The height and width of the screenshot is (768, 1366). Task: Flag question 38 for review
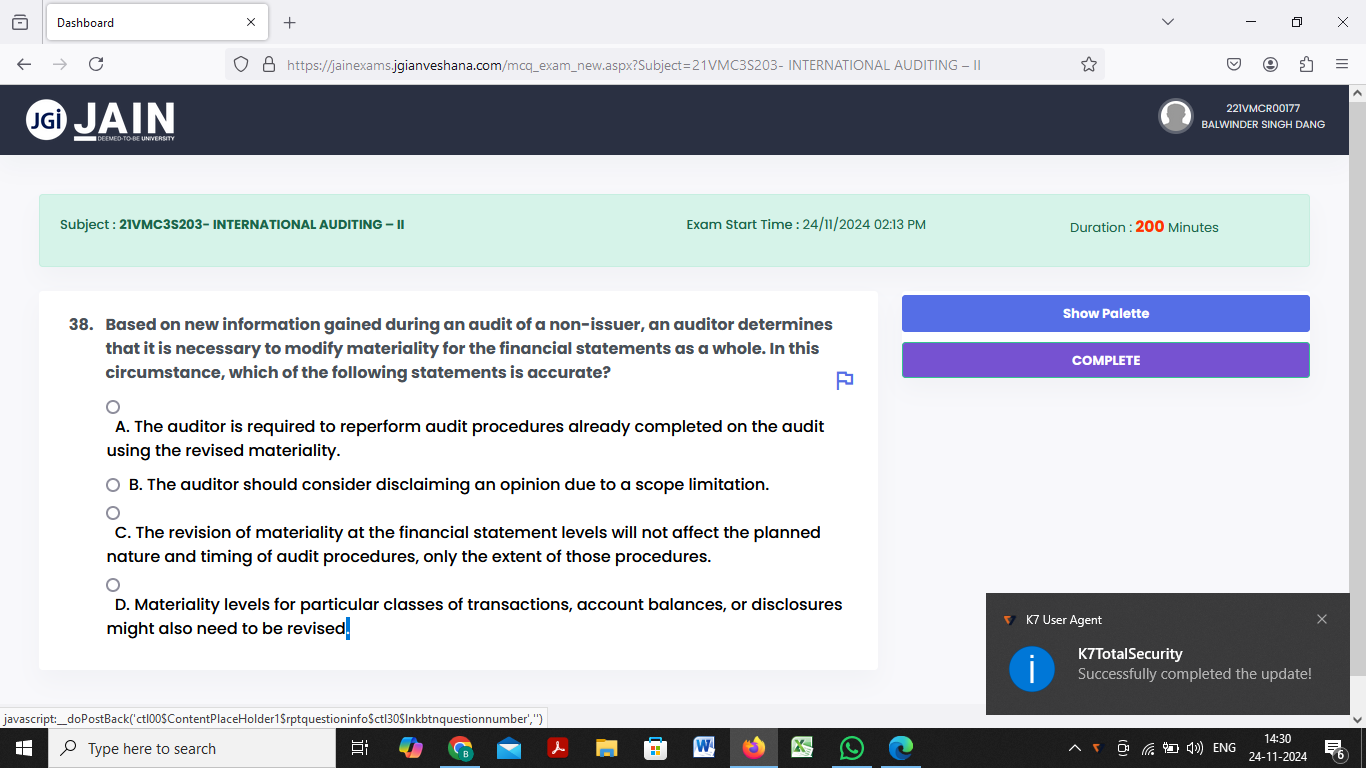(844, 380)
